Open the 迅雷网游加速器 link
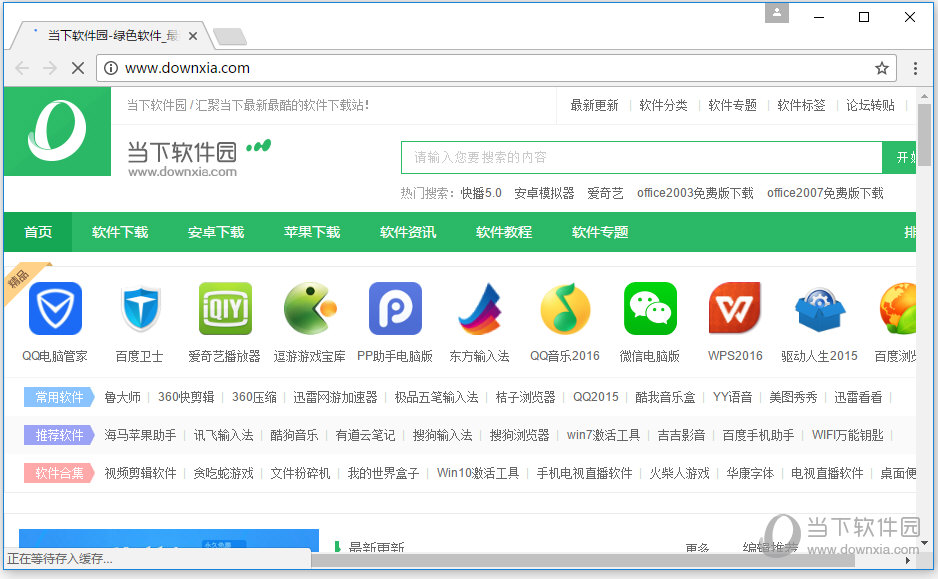 tap(336, 397)
